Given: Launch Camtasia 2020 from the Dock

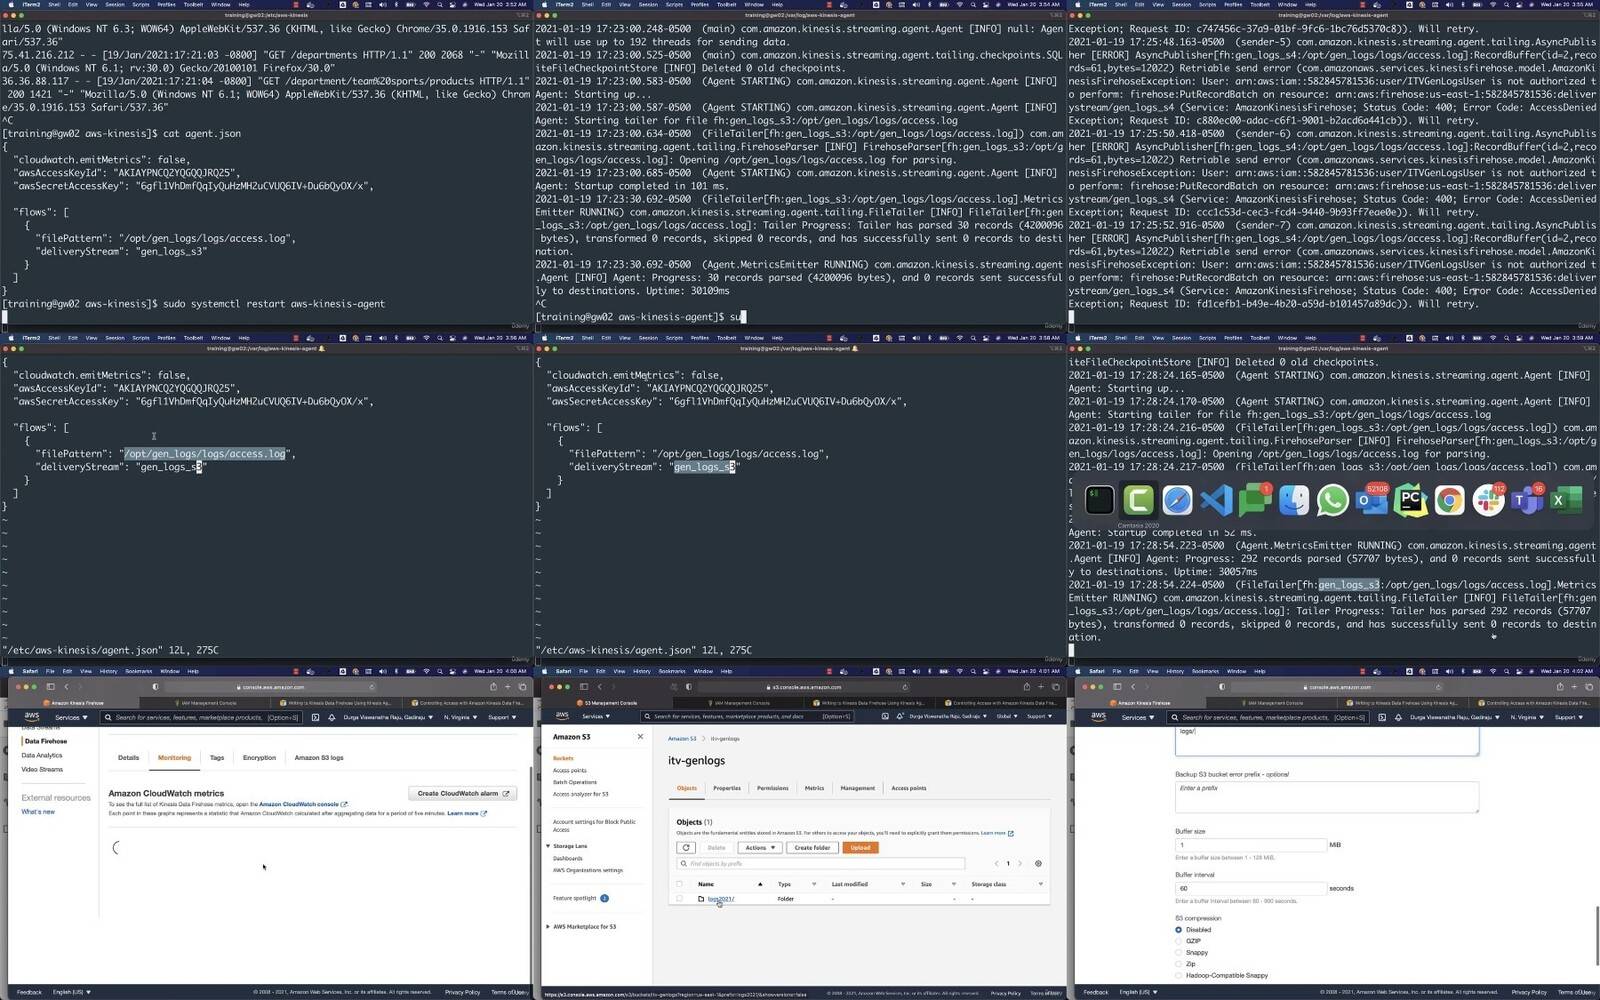Looking at the screenshot, I should [1138, 500].
